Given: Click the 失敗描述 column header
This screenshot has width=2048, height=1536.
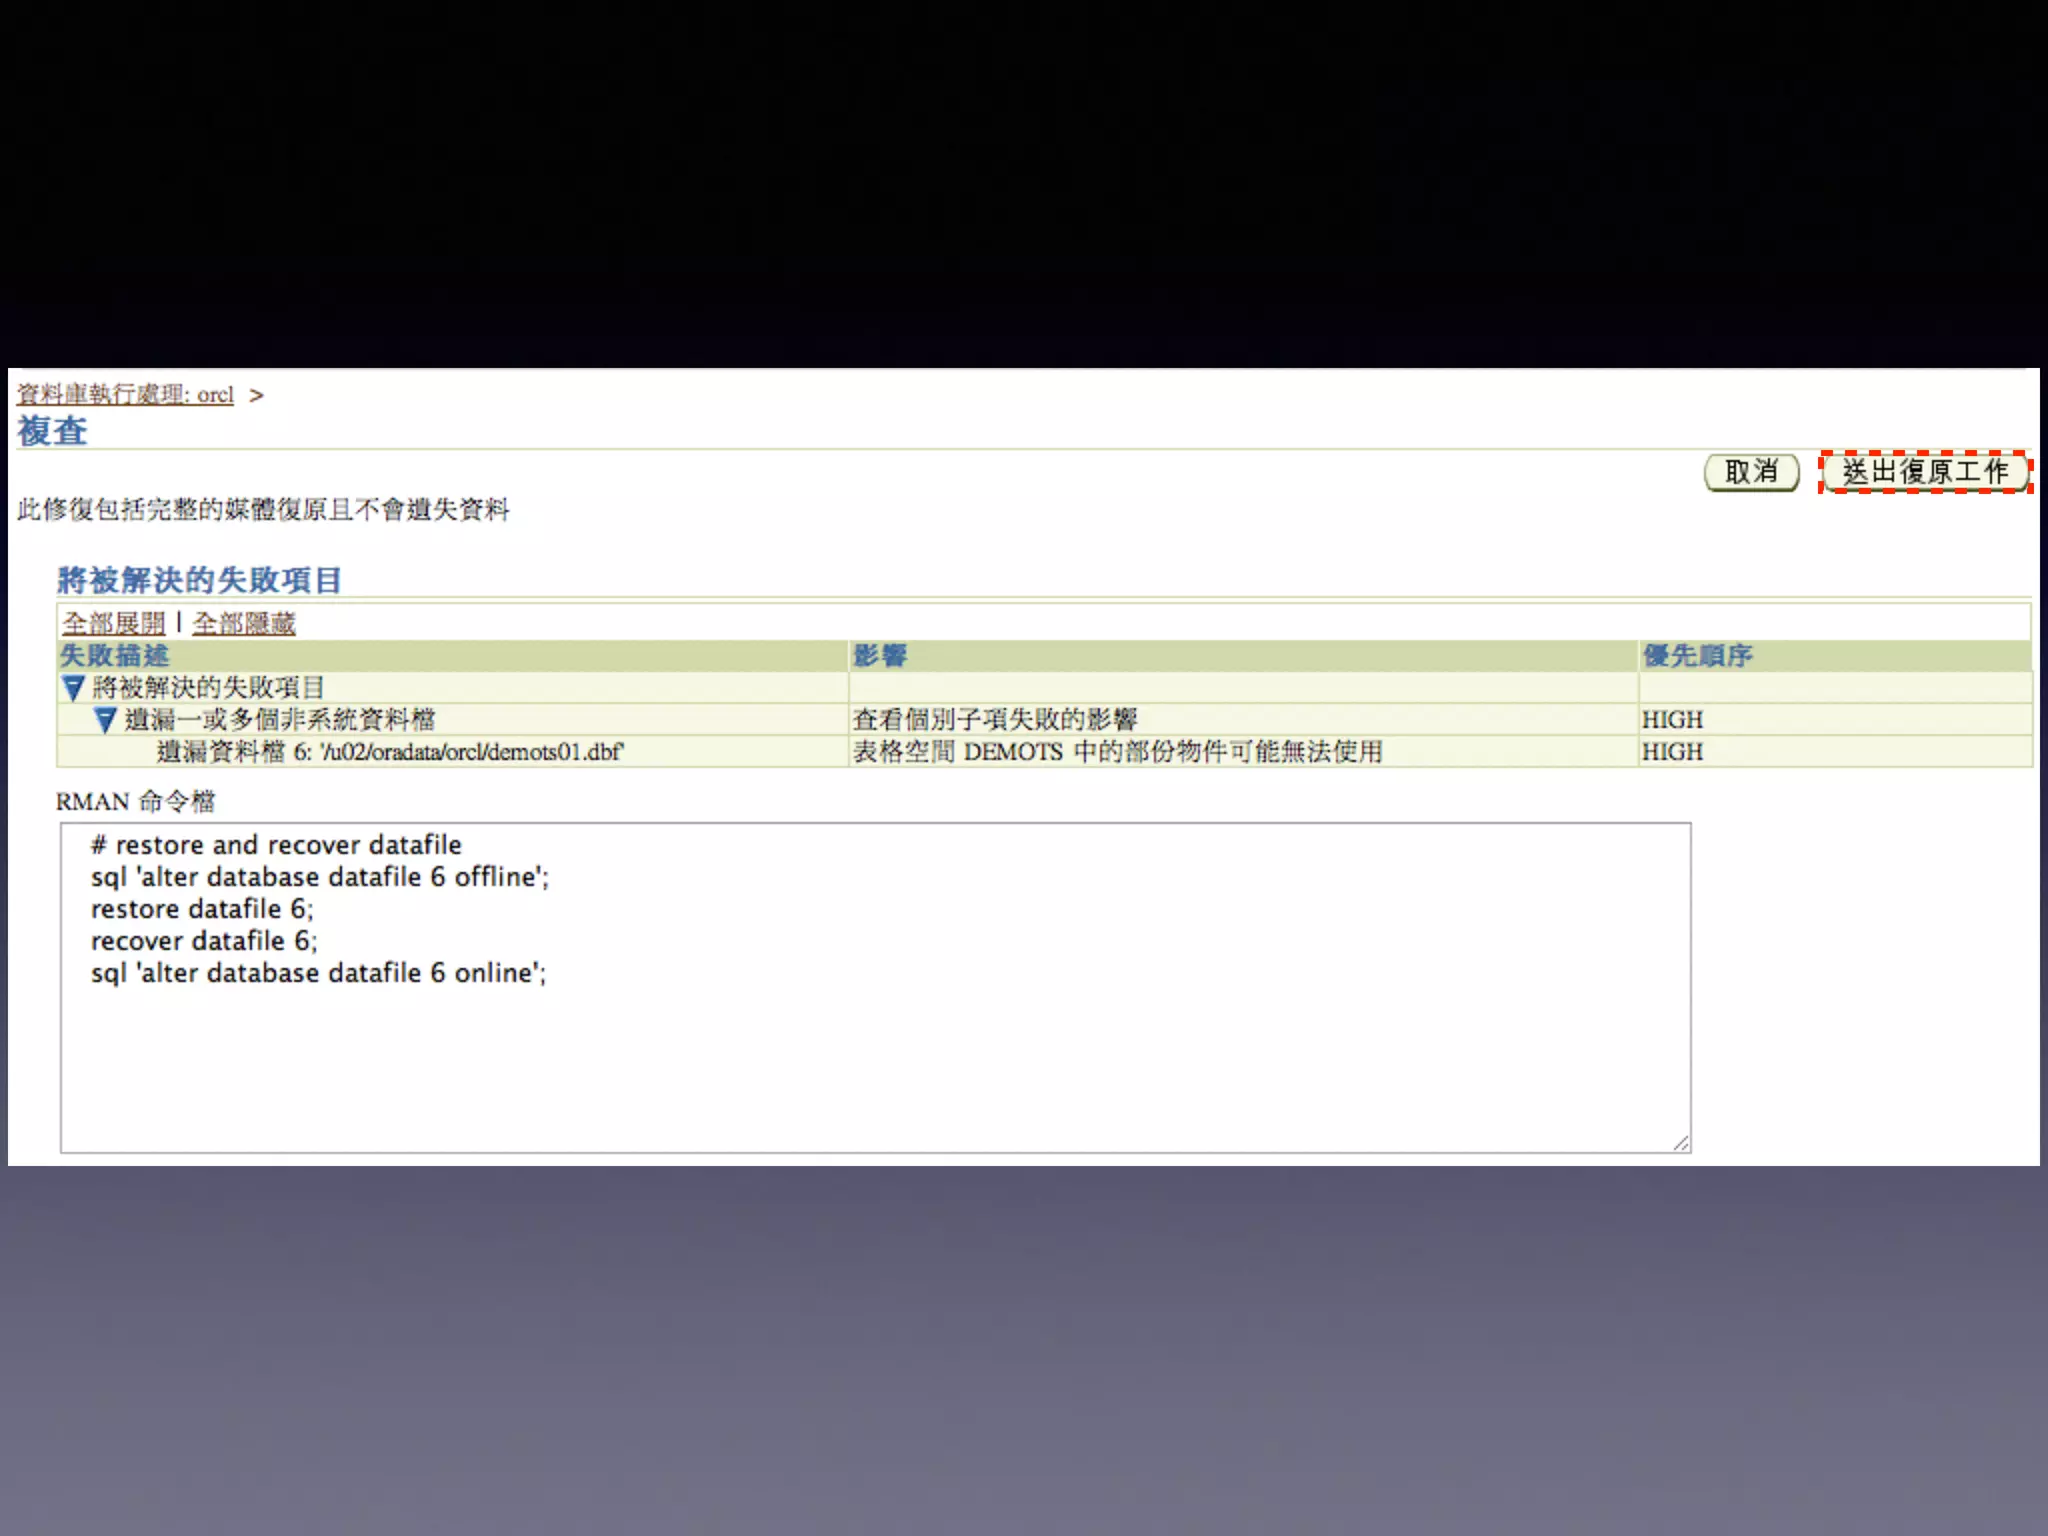Looking at the screenshot, I should click(115, 656).
